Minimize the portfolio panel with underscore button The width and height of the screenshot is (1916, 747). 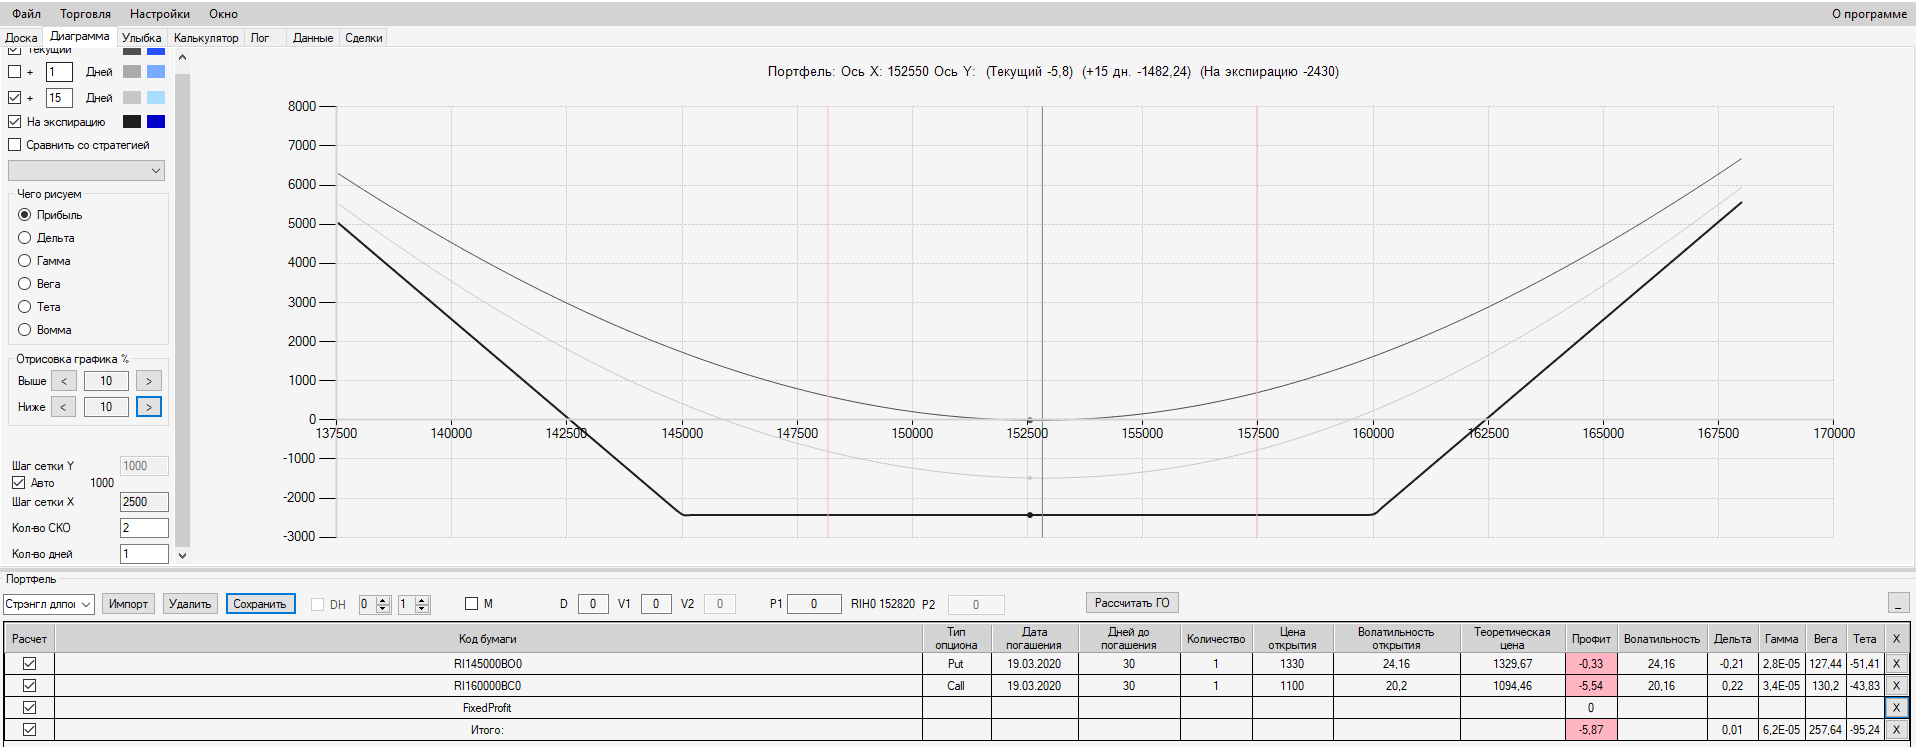click(1898, 603)
